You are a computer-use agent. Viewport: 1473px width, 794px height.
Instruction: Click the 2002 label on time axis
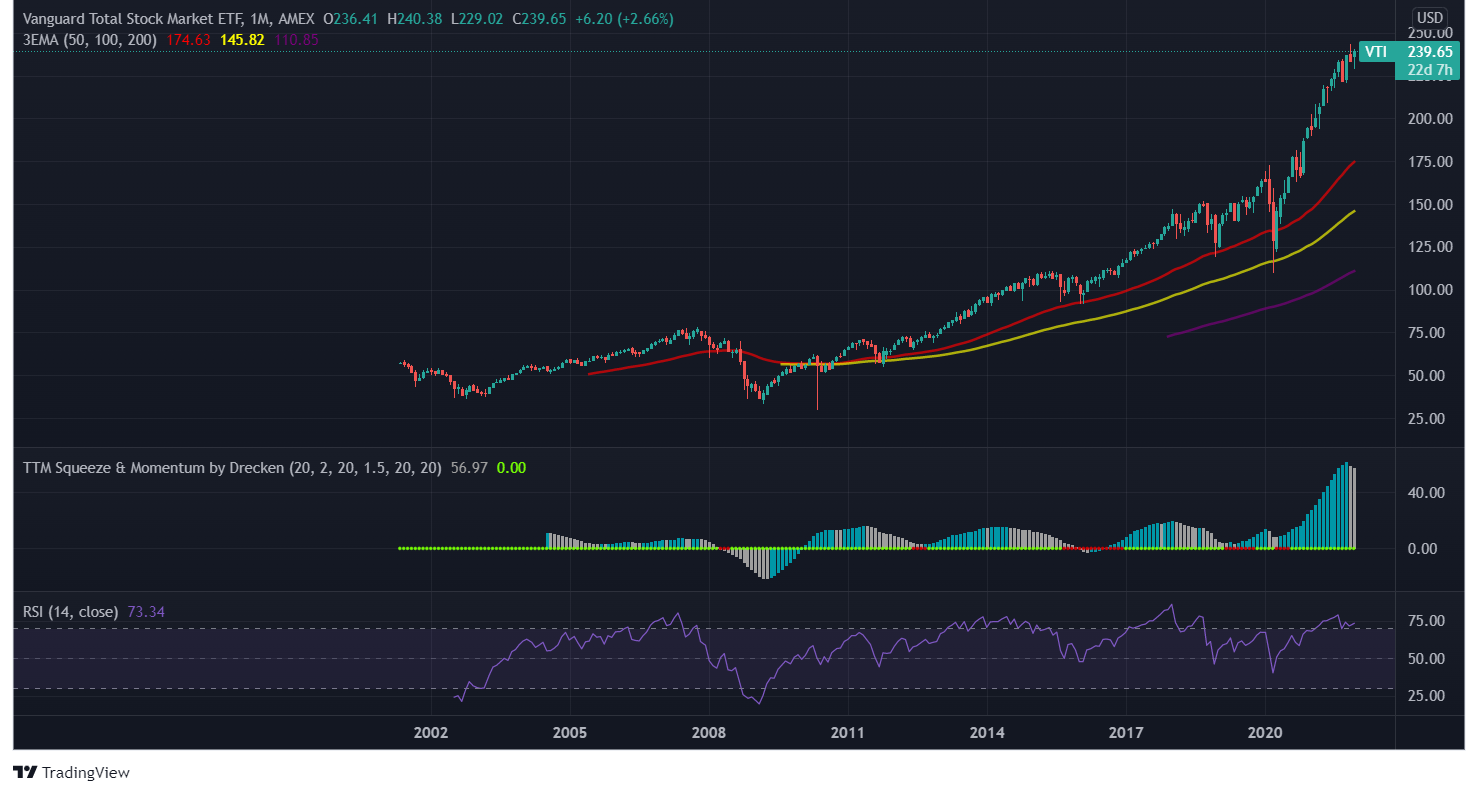(x=431, y=732)
